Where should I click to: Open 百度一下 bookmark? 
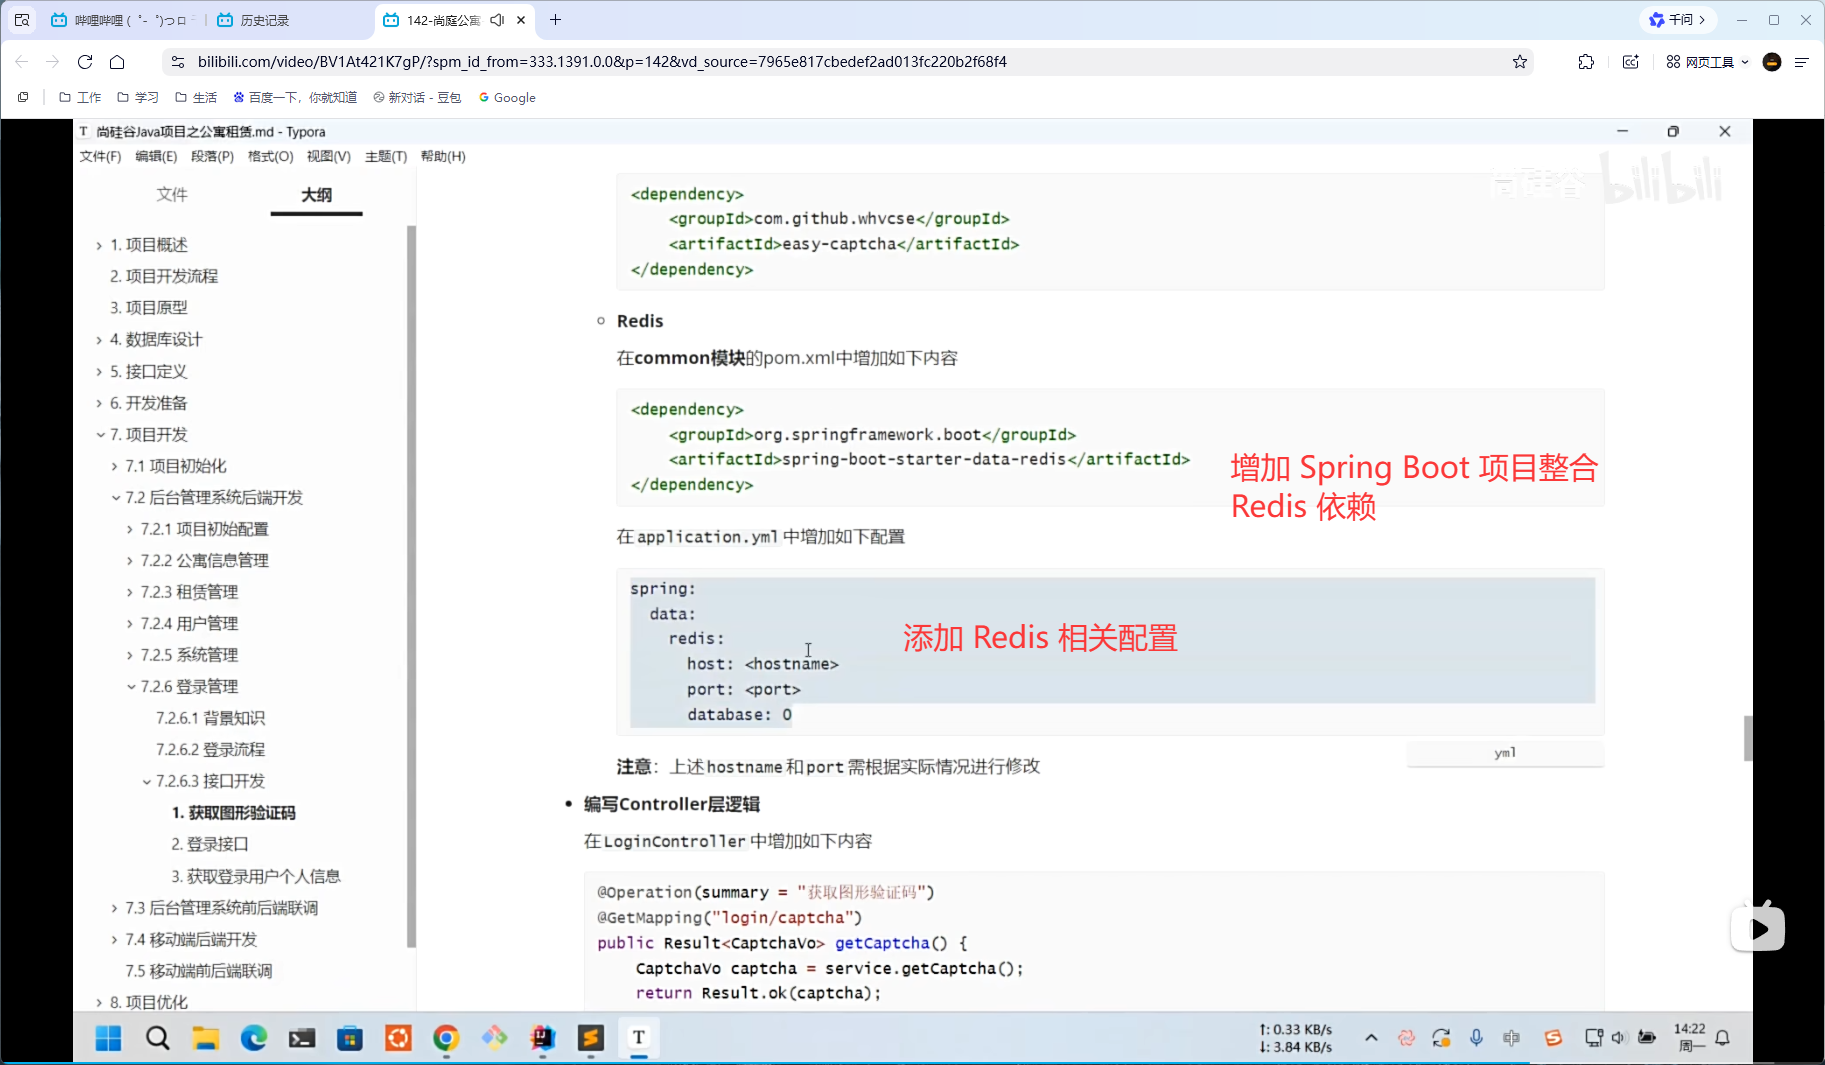click(295, 97)
